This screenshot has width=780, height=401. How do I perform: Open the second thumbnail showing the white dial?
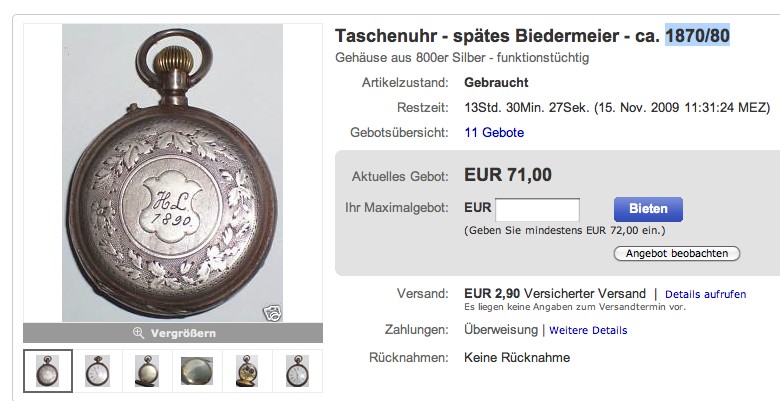click(x=97, y=371)
